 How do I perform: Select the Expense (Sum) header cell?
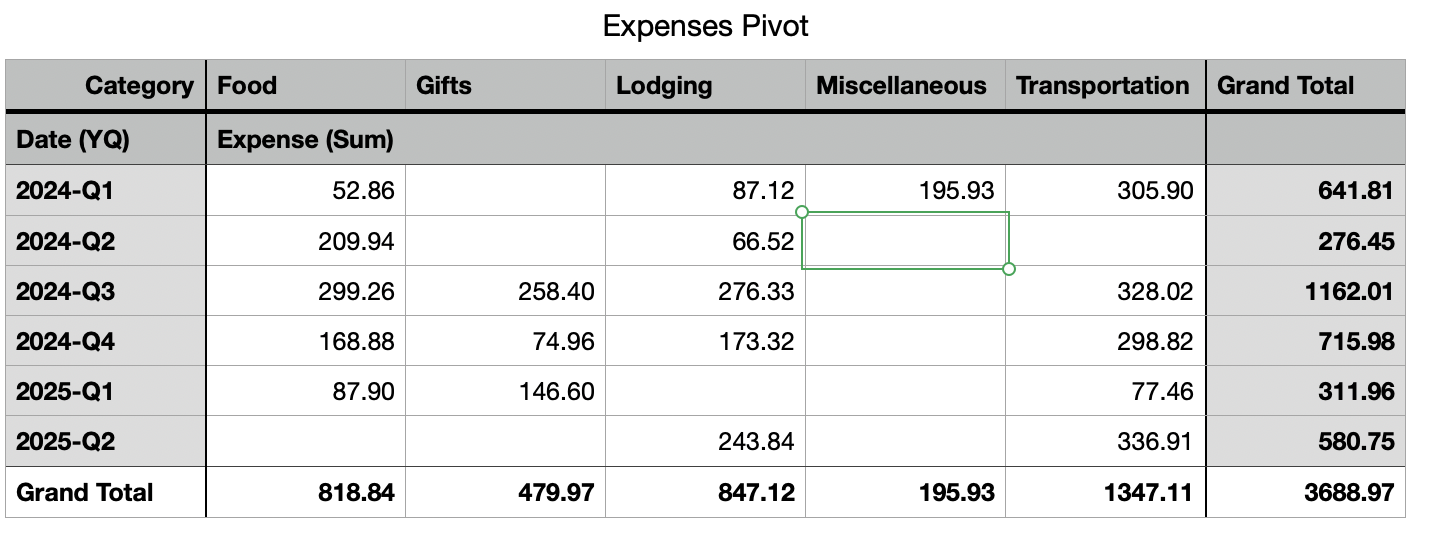[x=305, y=141]
